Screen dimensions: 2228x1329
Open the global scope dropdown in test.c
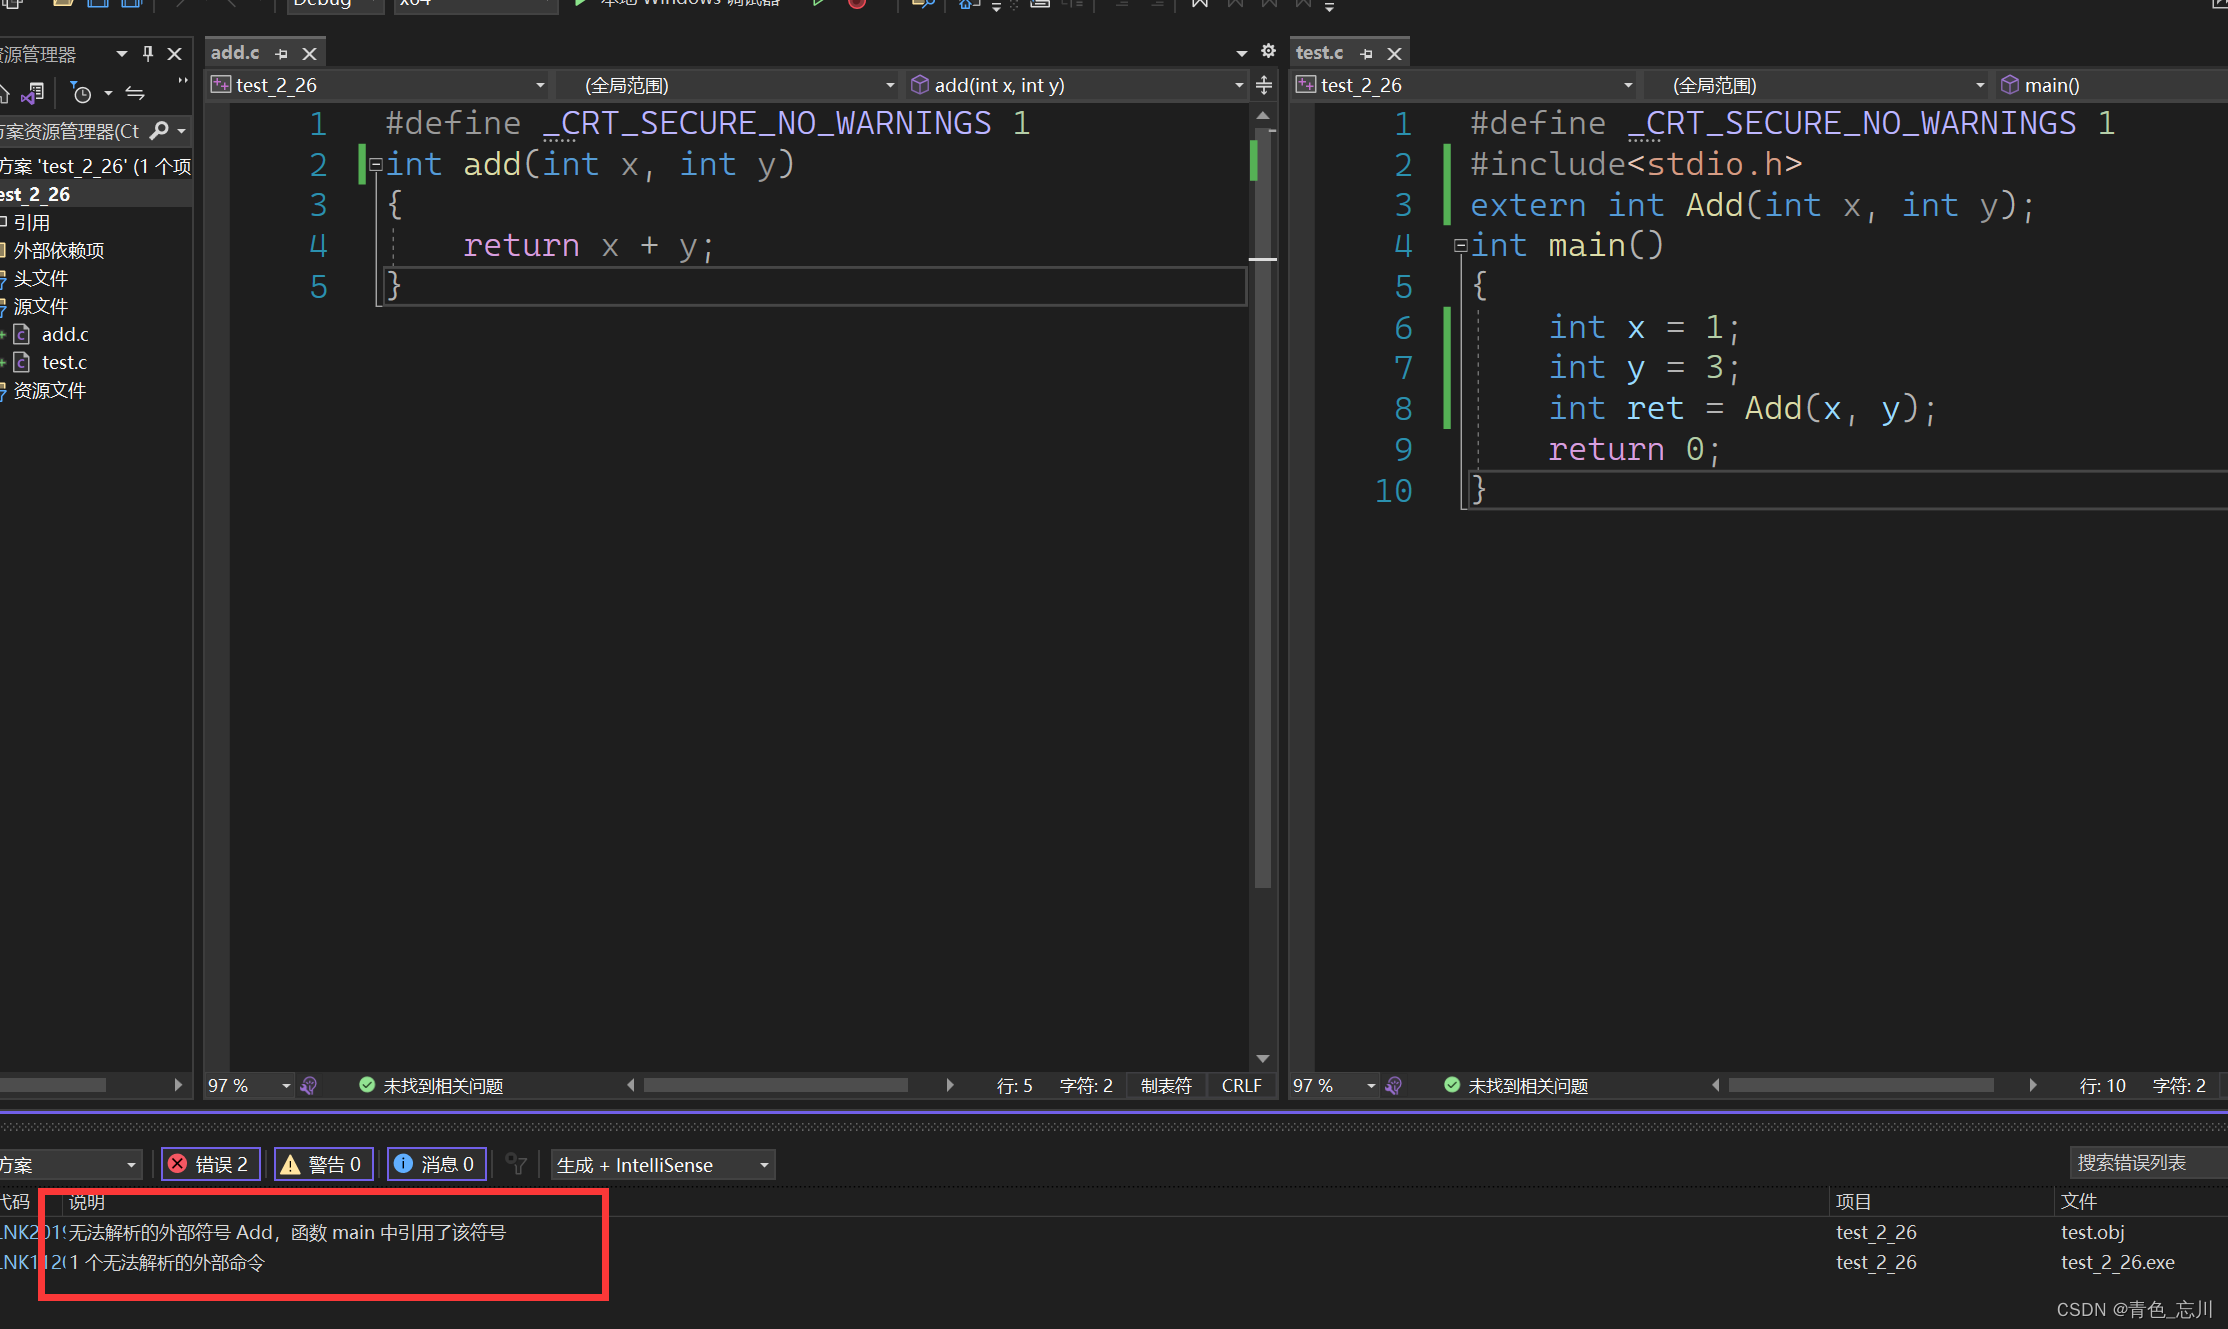pyautogui.click(x=1816, y=85)
